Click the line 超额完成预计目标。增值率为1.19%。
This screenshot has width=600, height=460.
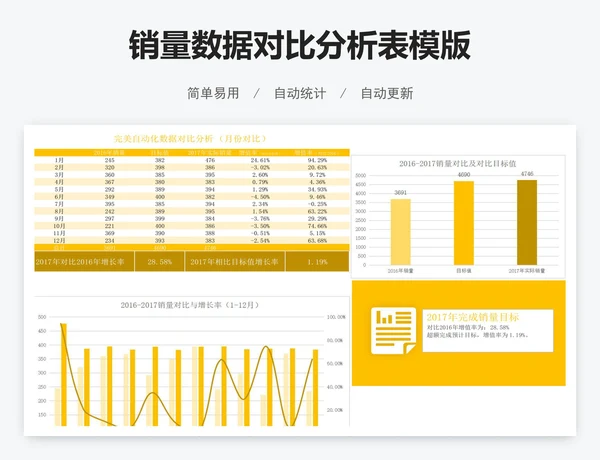(x=478, y=335)
